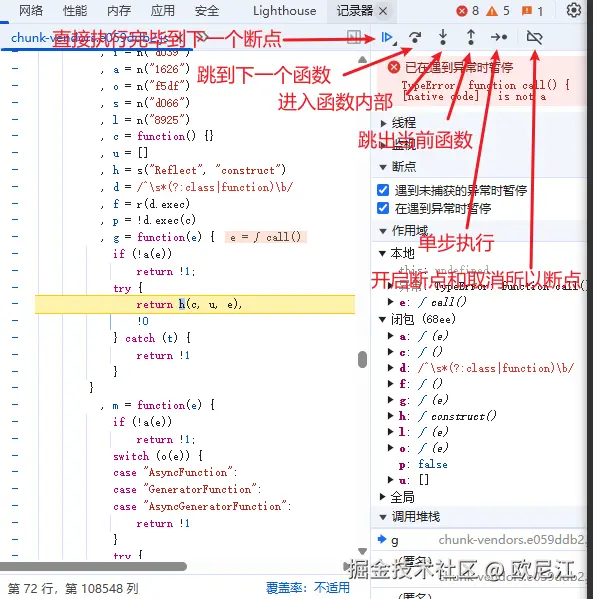Click the issues badge showing 1
Screen dimensions: 593x599
(x=532, y=11)
